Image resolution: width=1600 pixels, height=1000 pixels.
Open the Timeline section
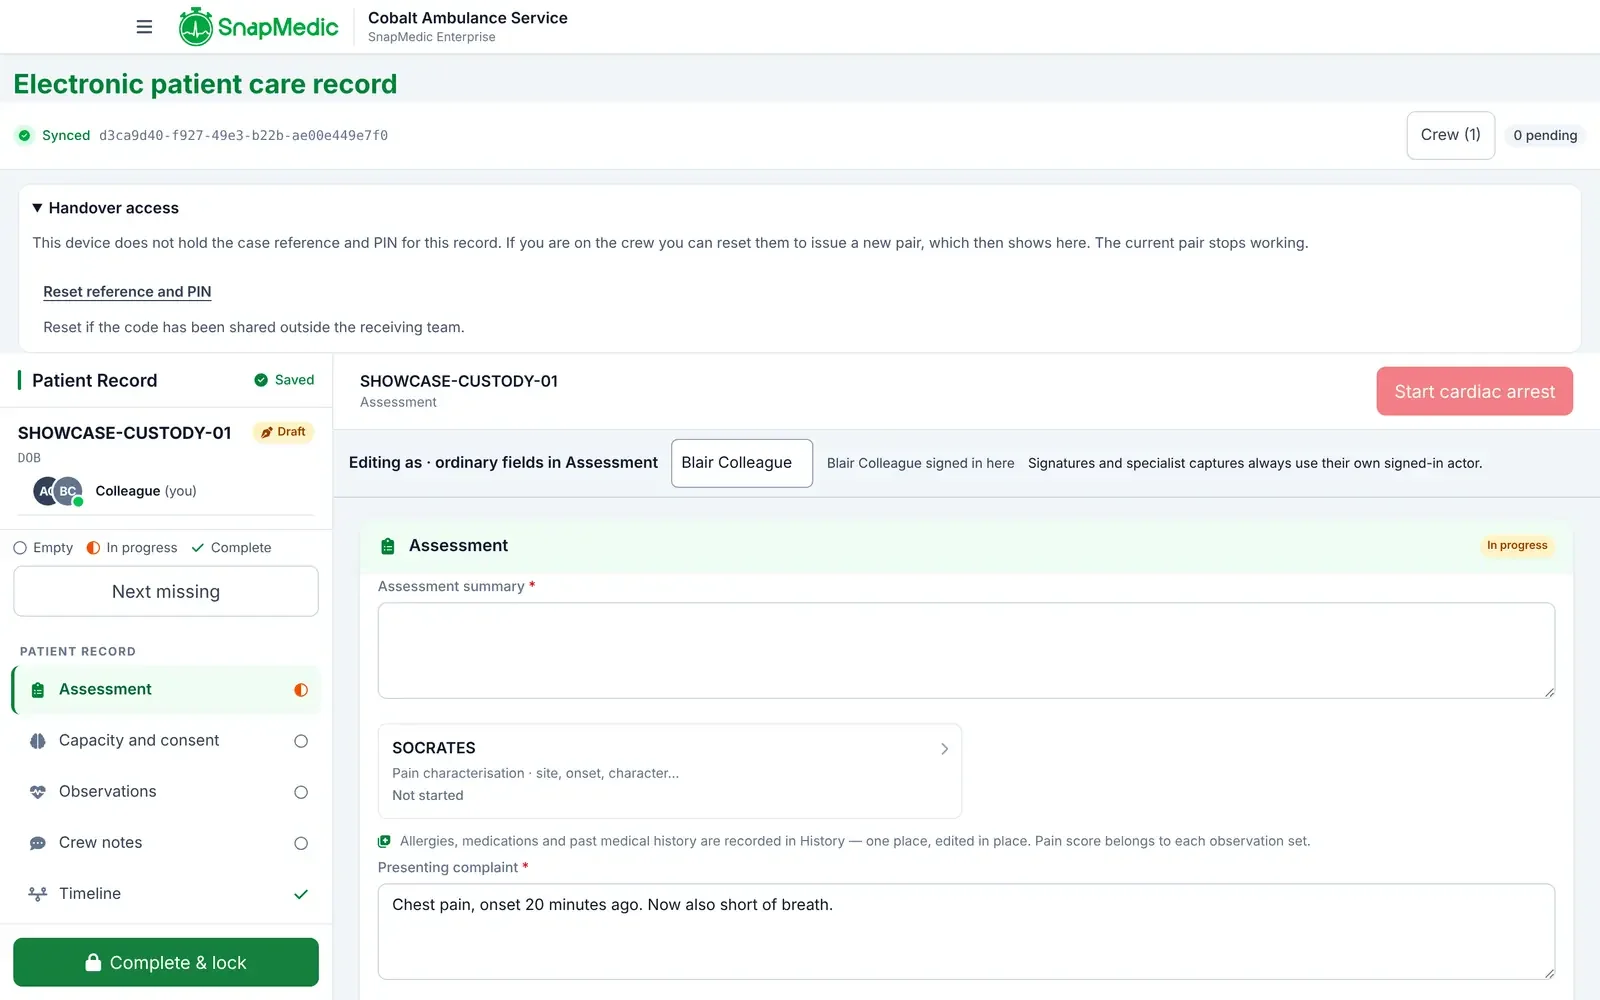pyautogui.click(x=166, y=894)
